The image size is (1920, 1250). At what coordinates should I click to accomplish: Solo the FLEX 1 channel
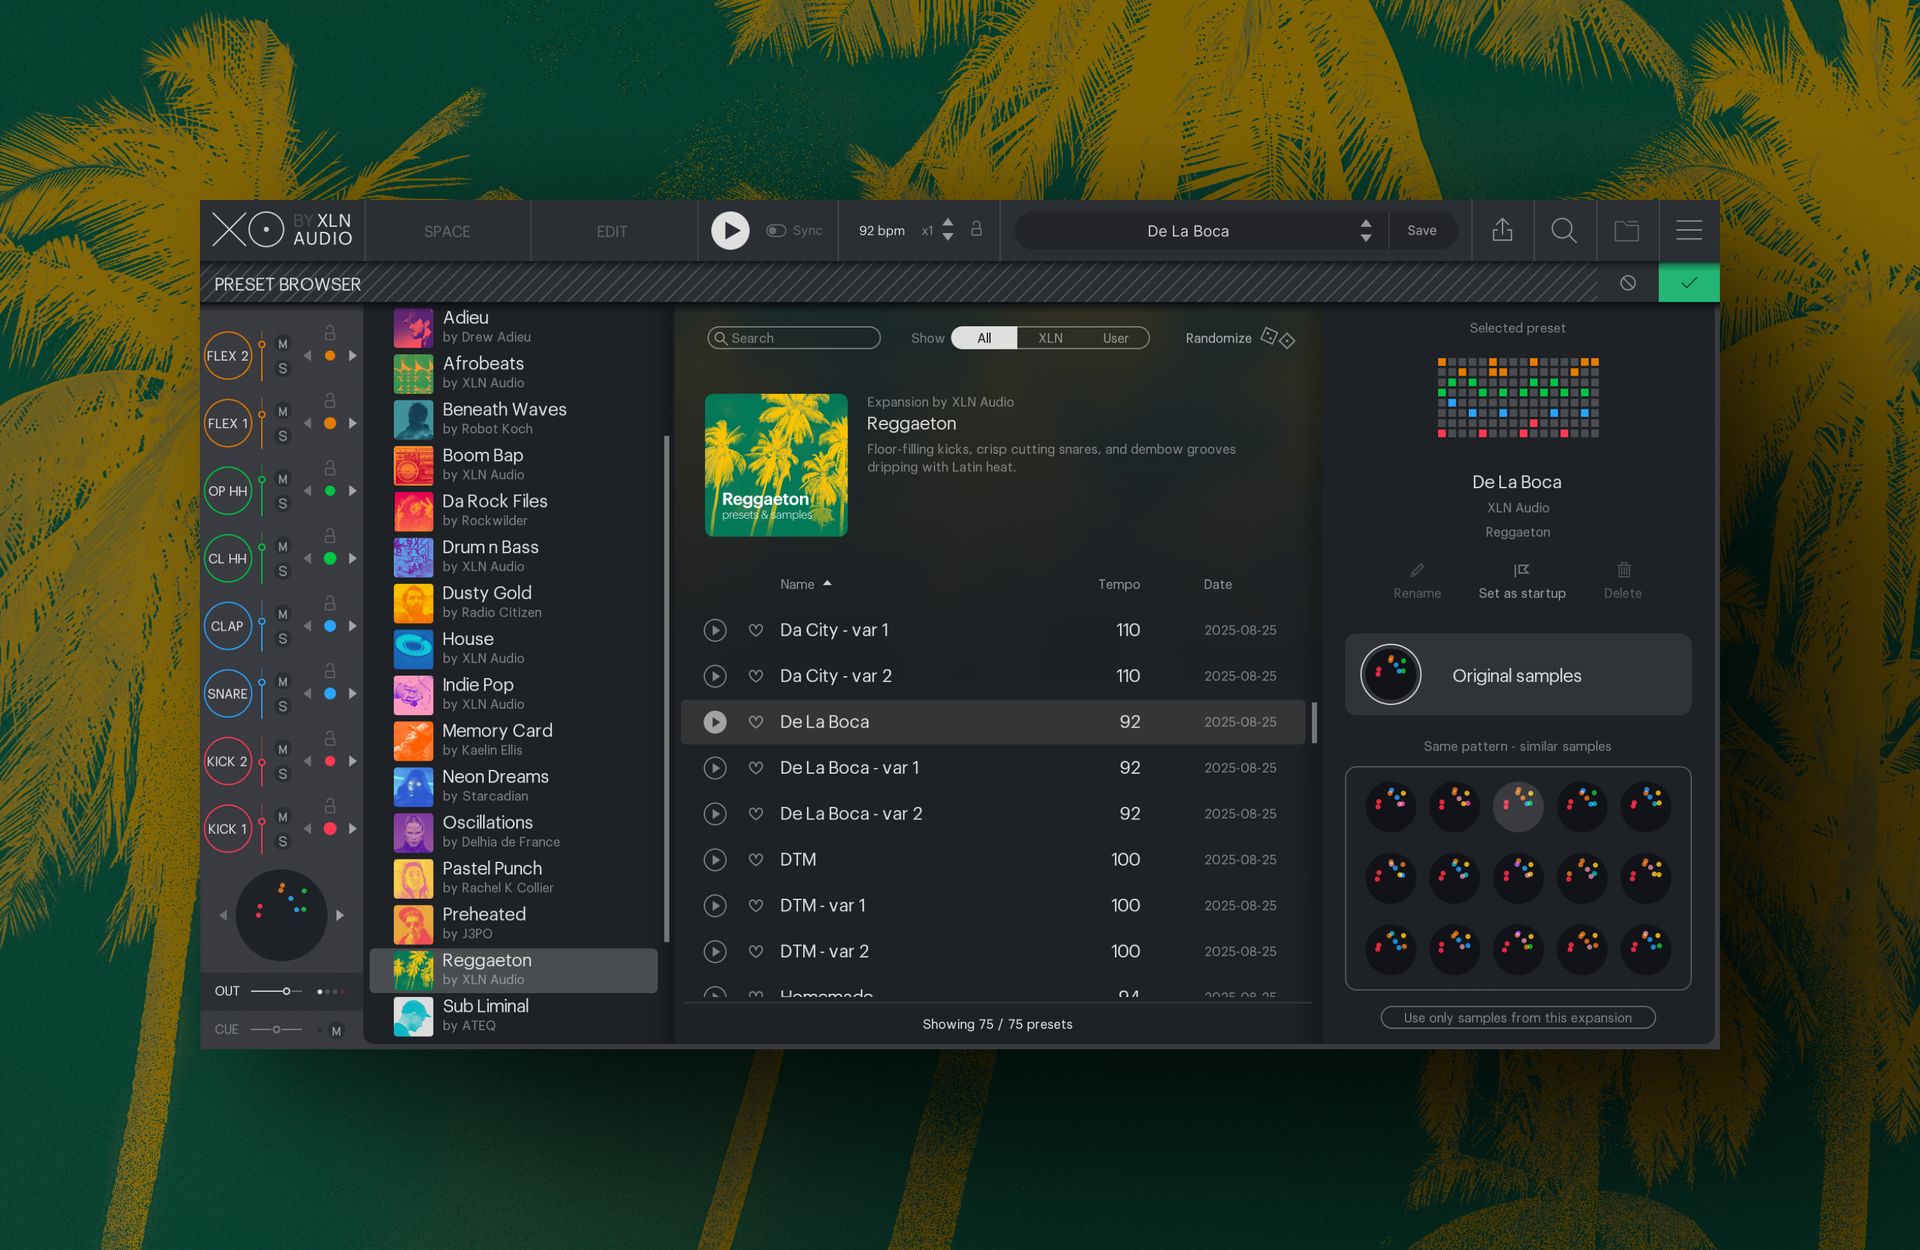(x=283, y=436)
